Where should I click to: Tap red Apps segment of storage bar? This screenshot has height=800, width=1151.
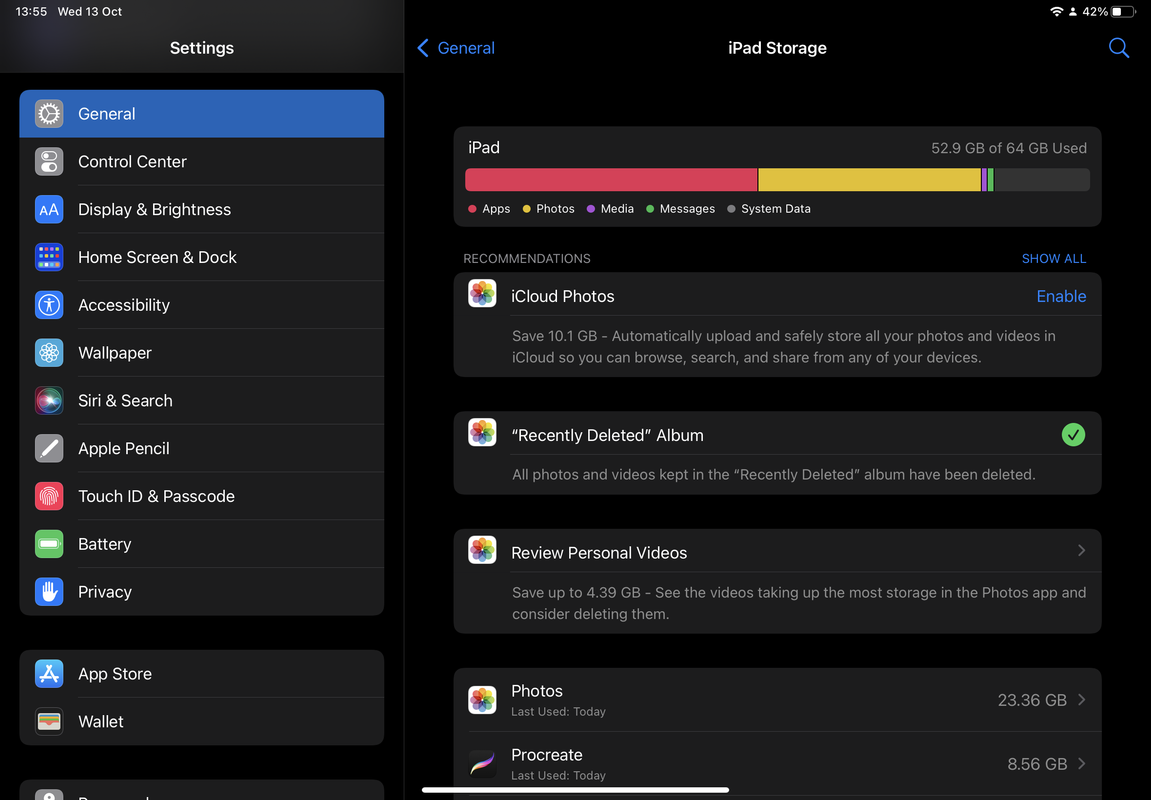click(611, 180)
